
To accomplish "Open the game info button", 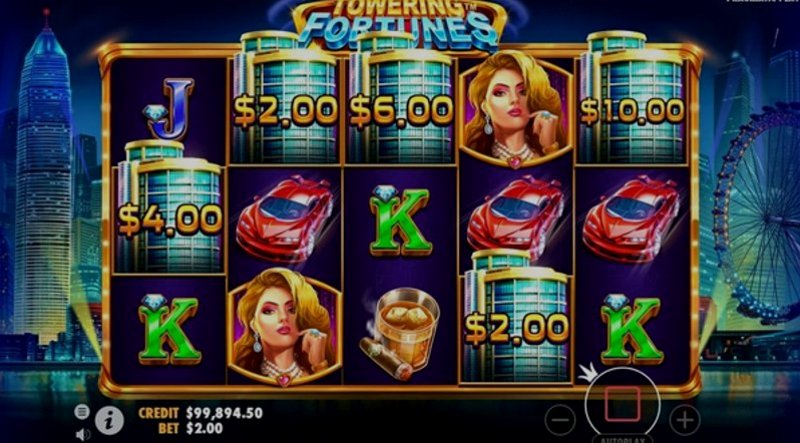I will tap(109, 420).
